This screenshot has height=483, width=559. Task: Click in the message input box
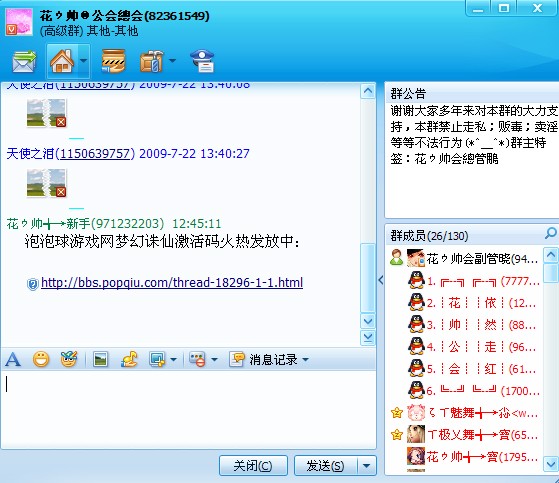pos(188,409)
